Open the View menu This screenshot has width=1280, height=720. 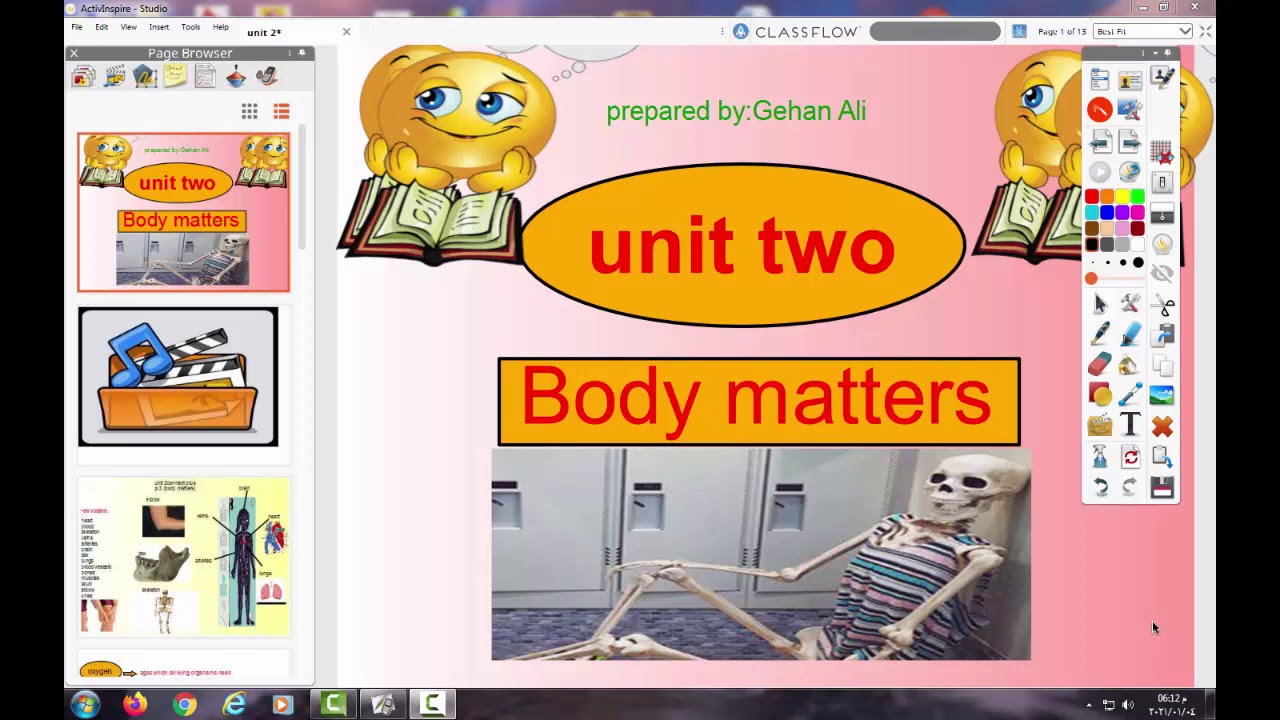[x=129, y=27]
